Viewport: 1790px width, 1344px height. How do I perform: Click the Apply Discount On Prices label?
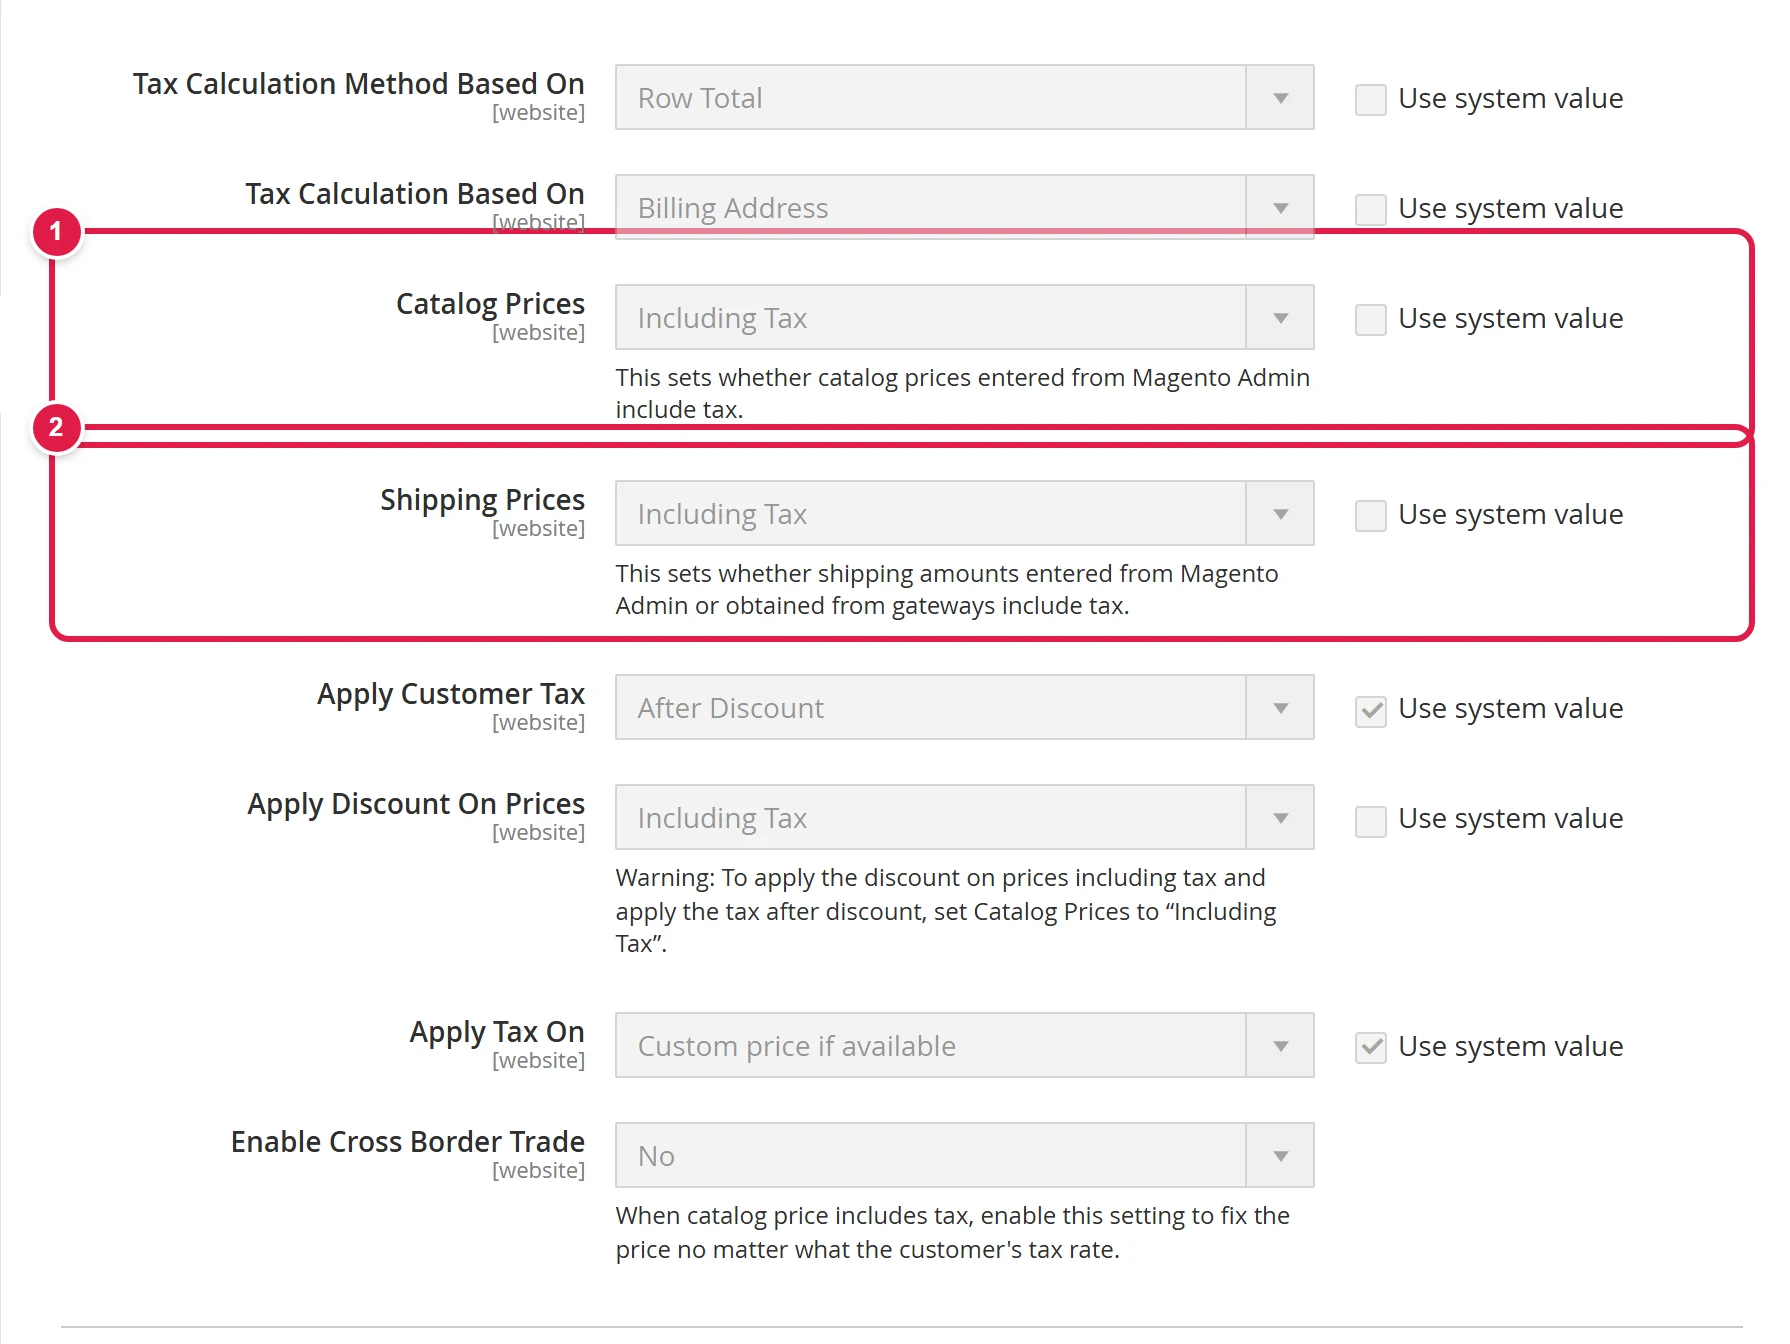coord(416,804)
